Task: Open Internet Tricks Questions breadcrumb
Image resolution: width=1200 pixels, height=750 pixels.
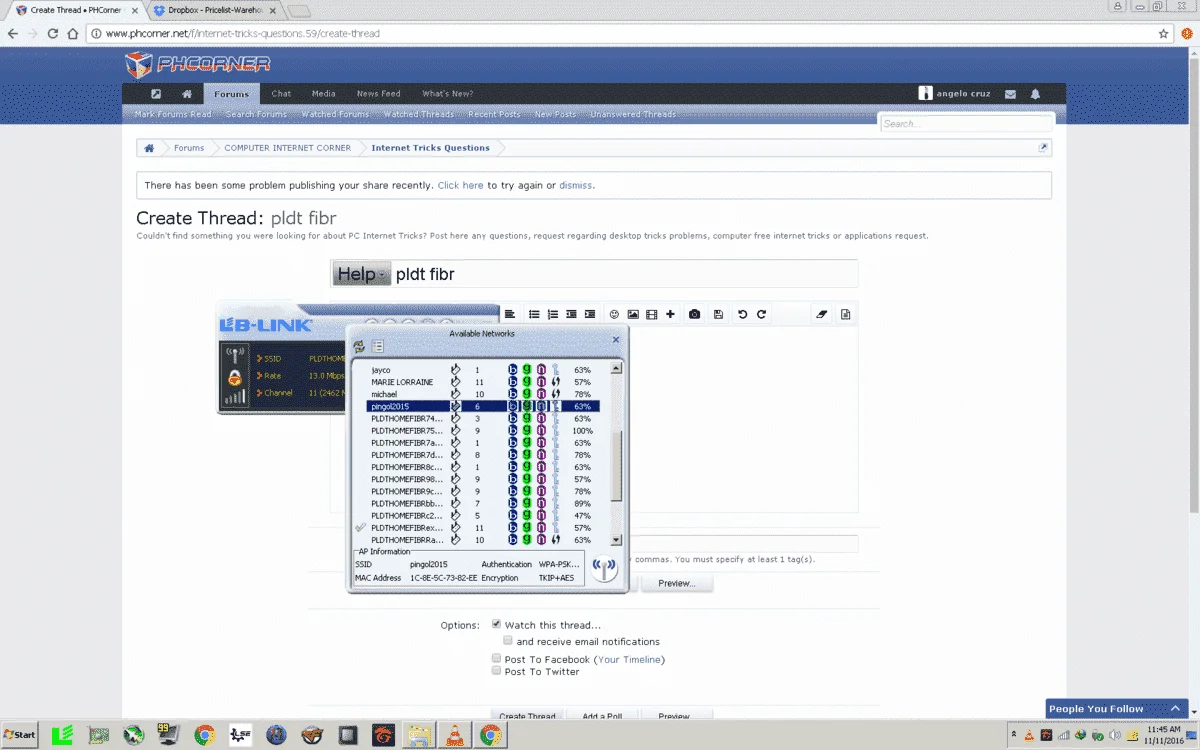Action: [x=430, y=148]
